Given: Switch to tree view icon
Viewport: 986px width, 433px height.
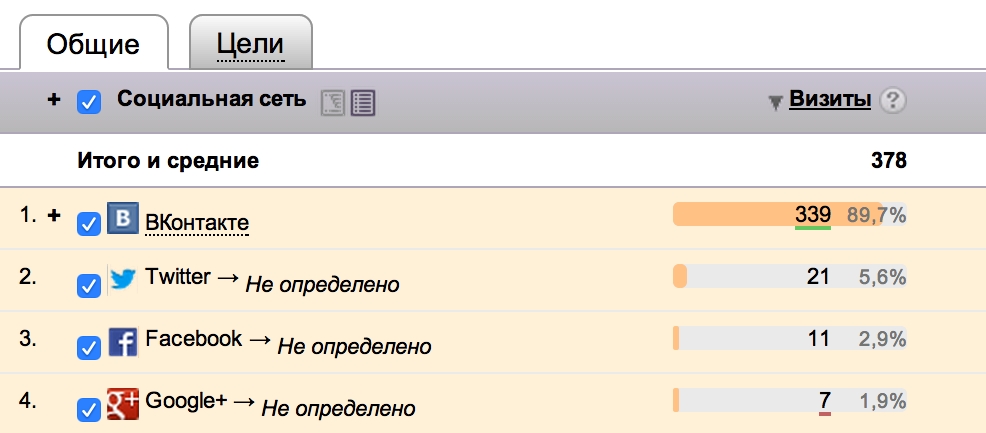Looking at the screenshot, I should coord(332,102).
